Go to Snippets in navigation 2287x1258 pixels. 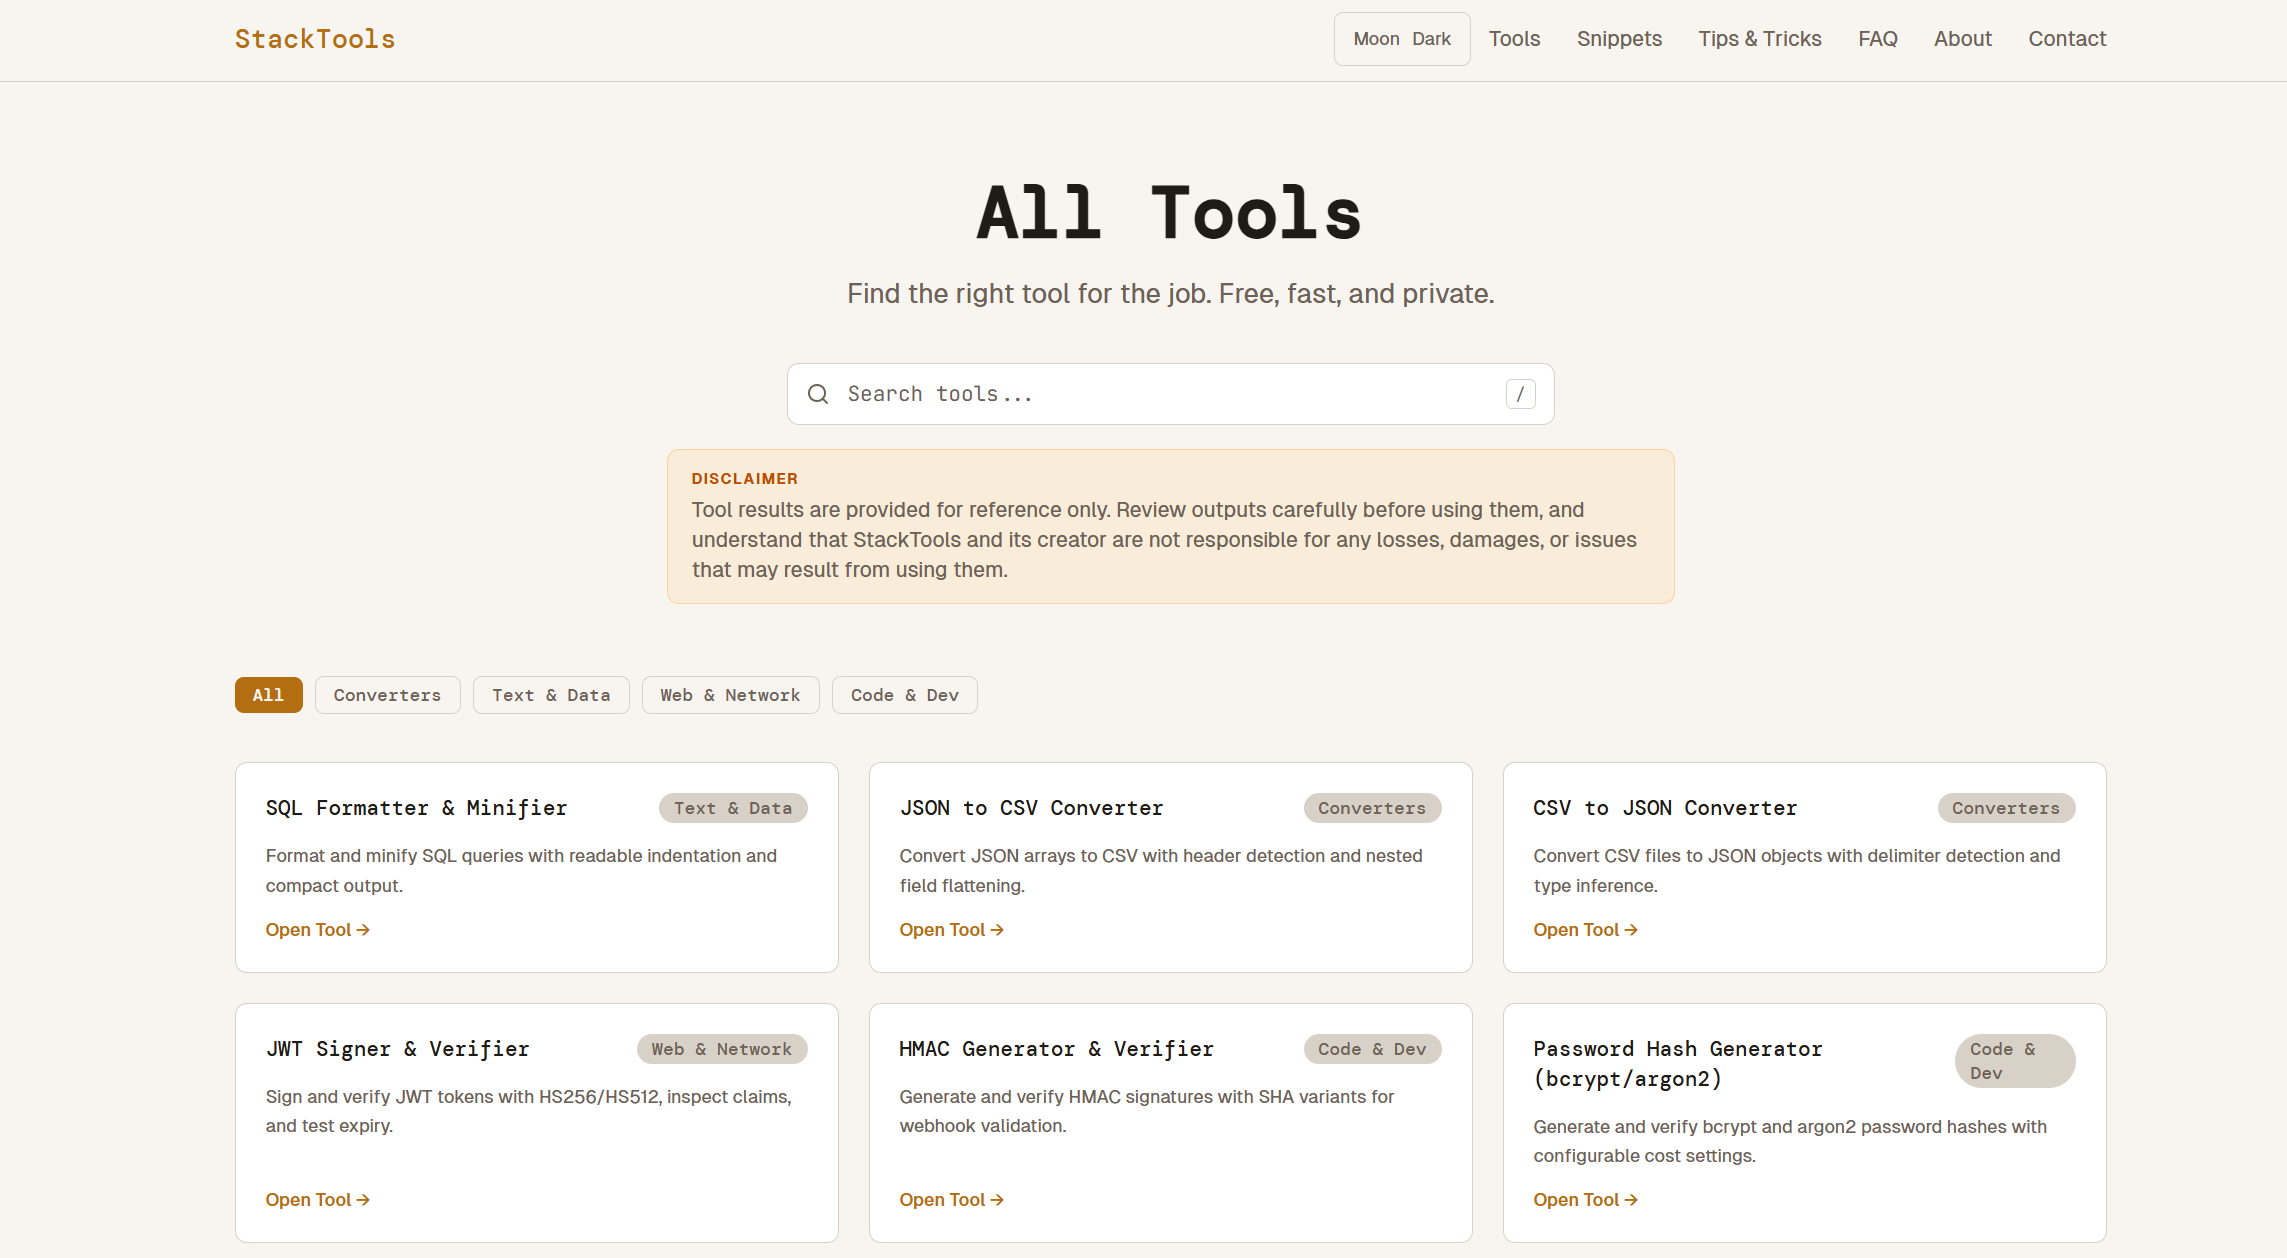click(x=1619, y=39)
